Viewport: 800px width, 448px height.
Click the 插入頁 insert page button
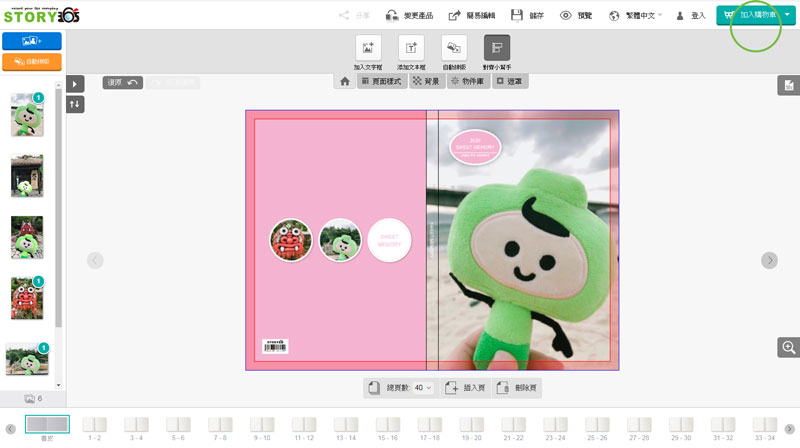pos(465,387)
